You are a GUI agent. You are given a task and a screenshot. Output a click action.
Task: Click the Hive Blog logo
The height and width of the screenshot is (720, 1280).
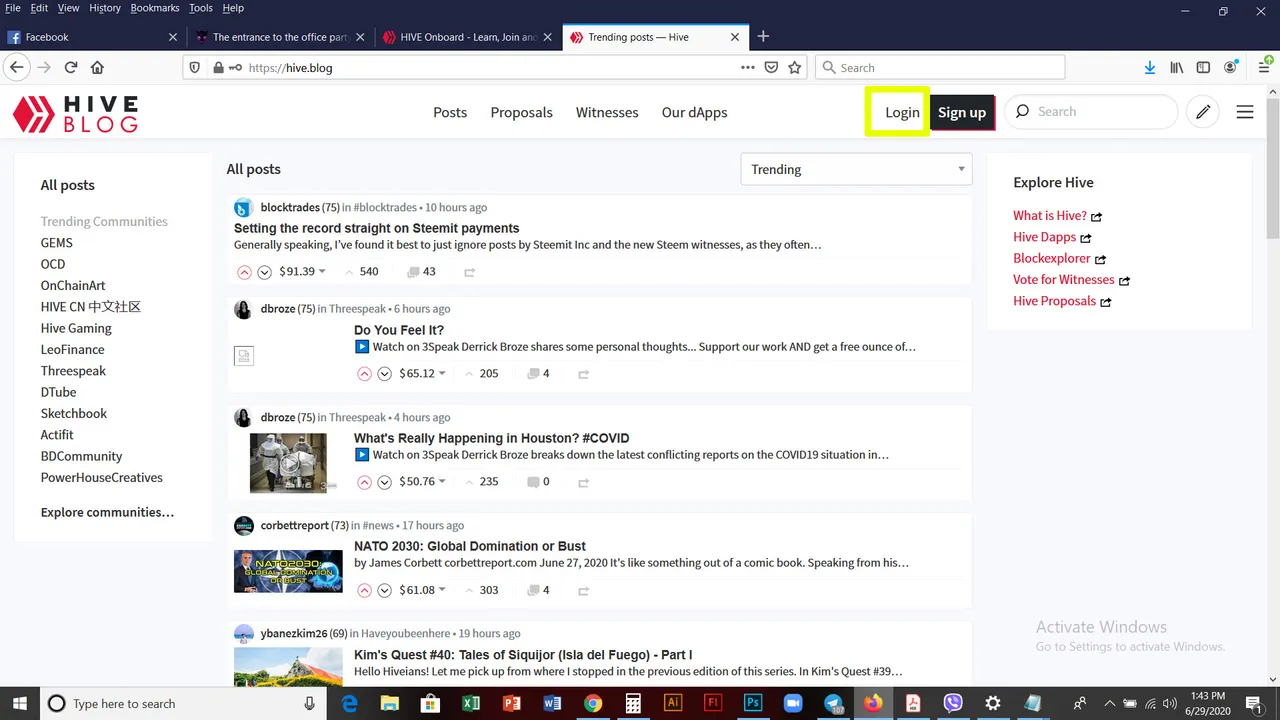(x=75, y=113)
